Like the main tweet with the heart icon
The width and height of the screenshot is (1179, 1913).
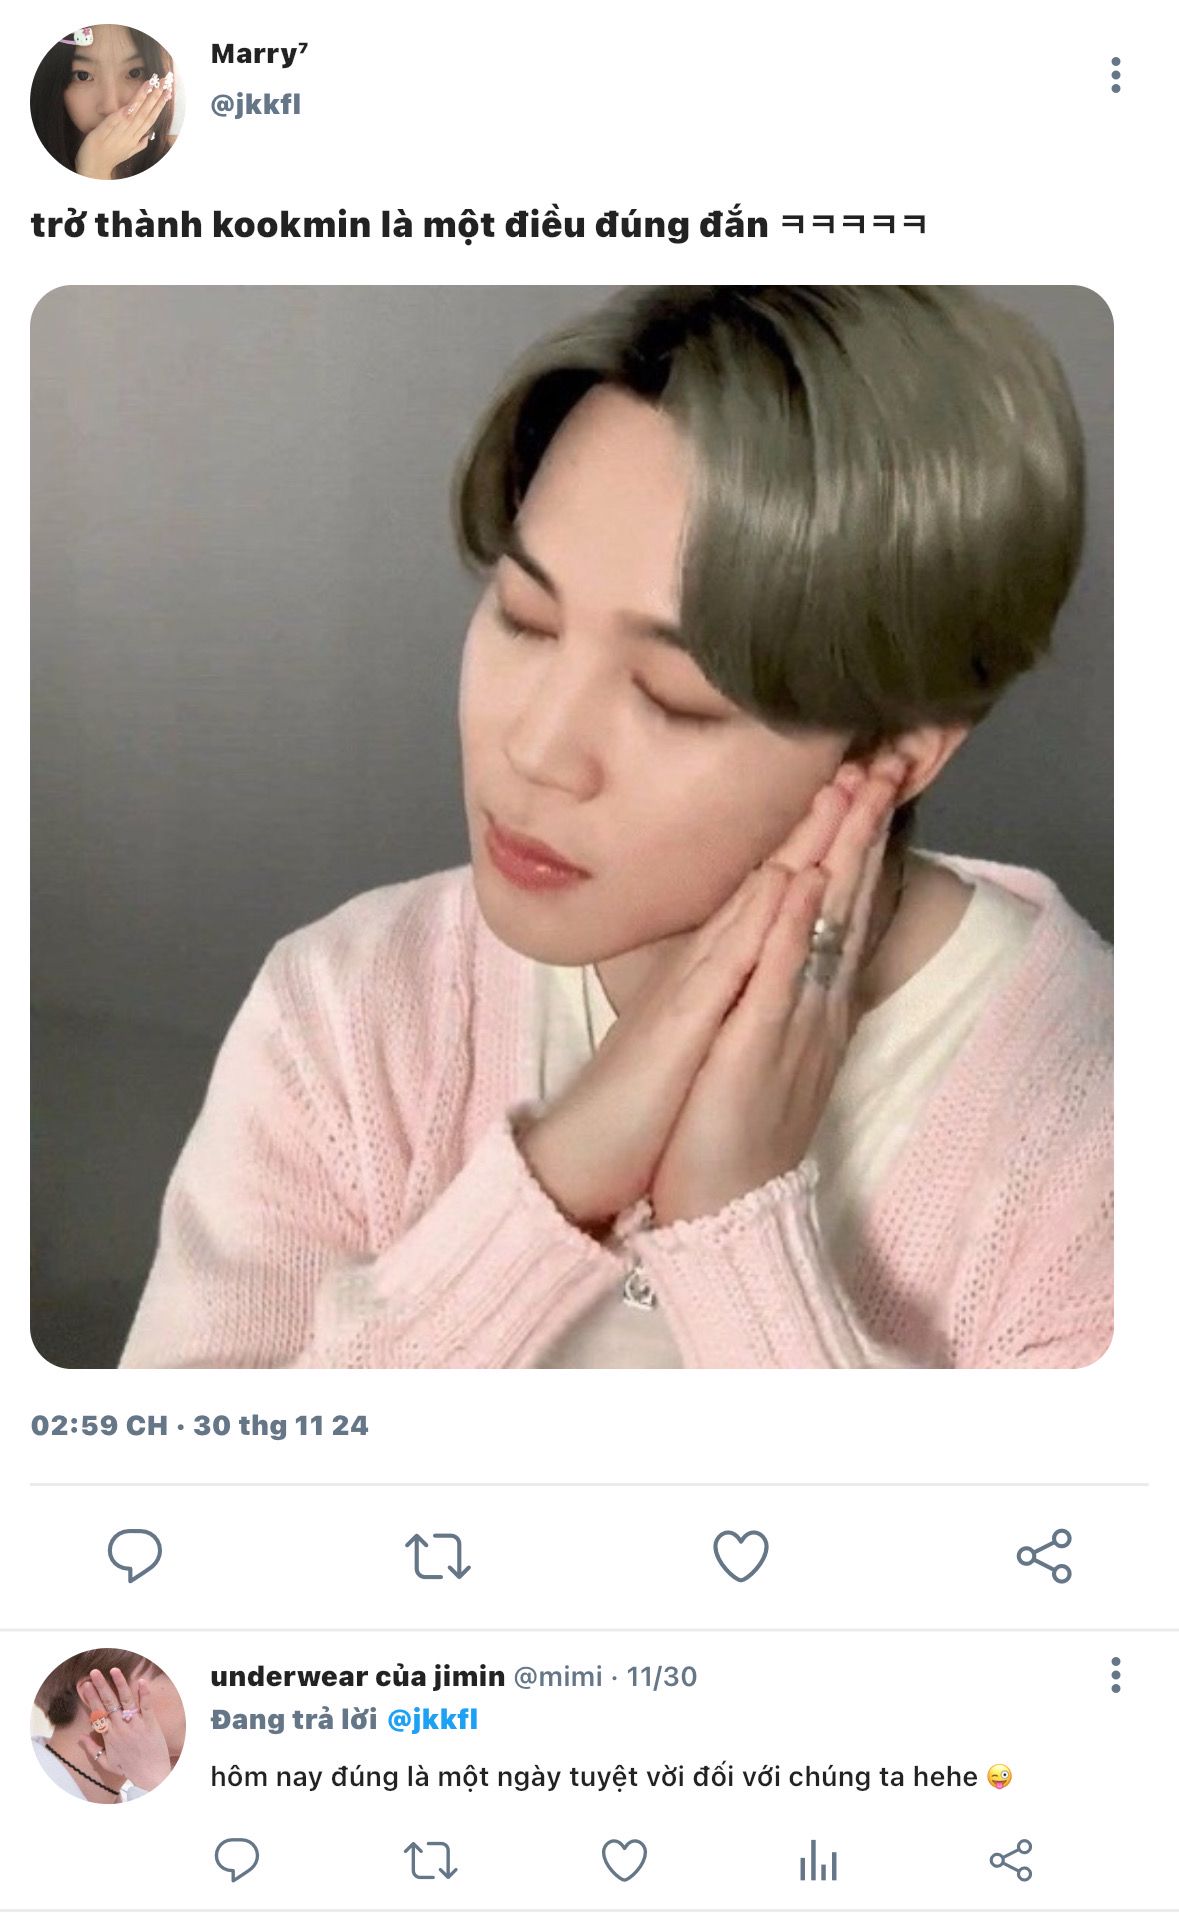tap(741, 1556)
